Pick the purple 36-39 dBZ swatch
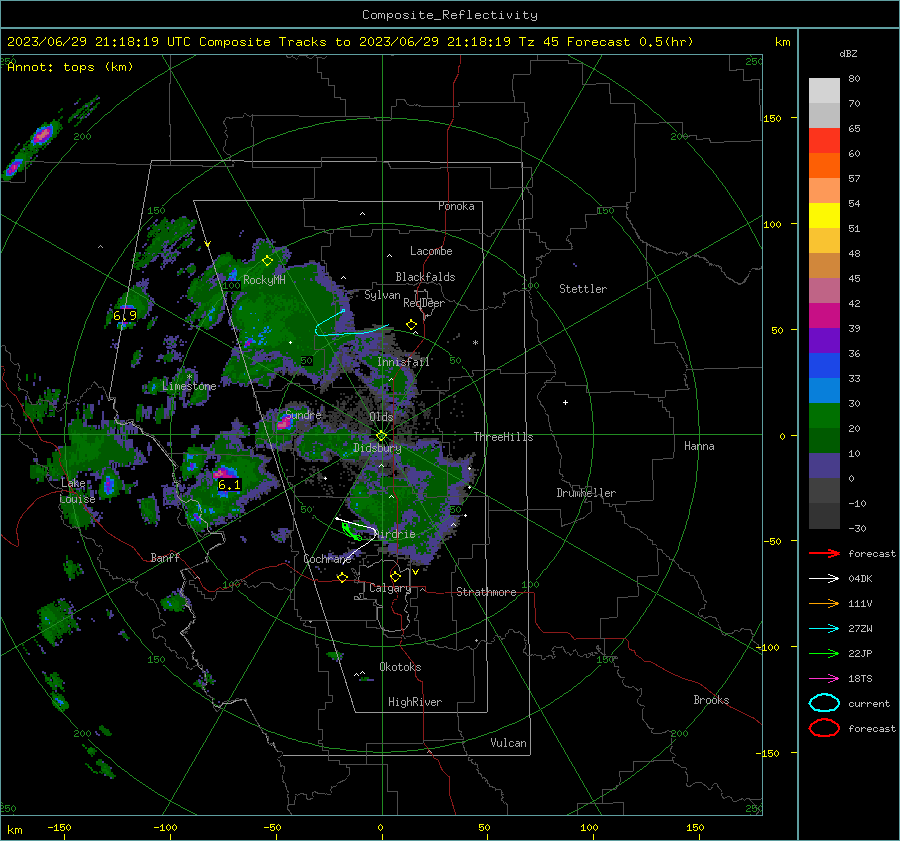900x841 pixels. click(x=824, y=340)
